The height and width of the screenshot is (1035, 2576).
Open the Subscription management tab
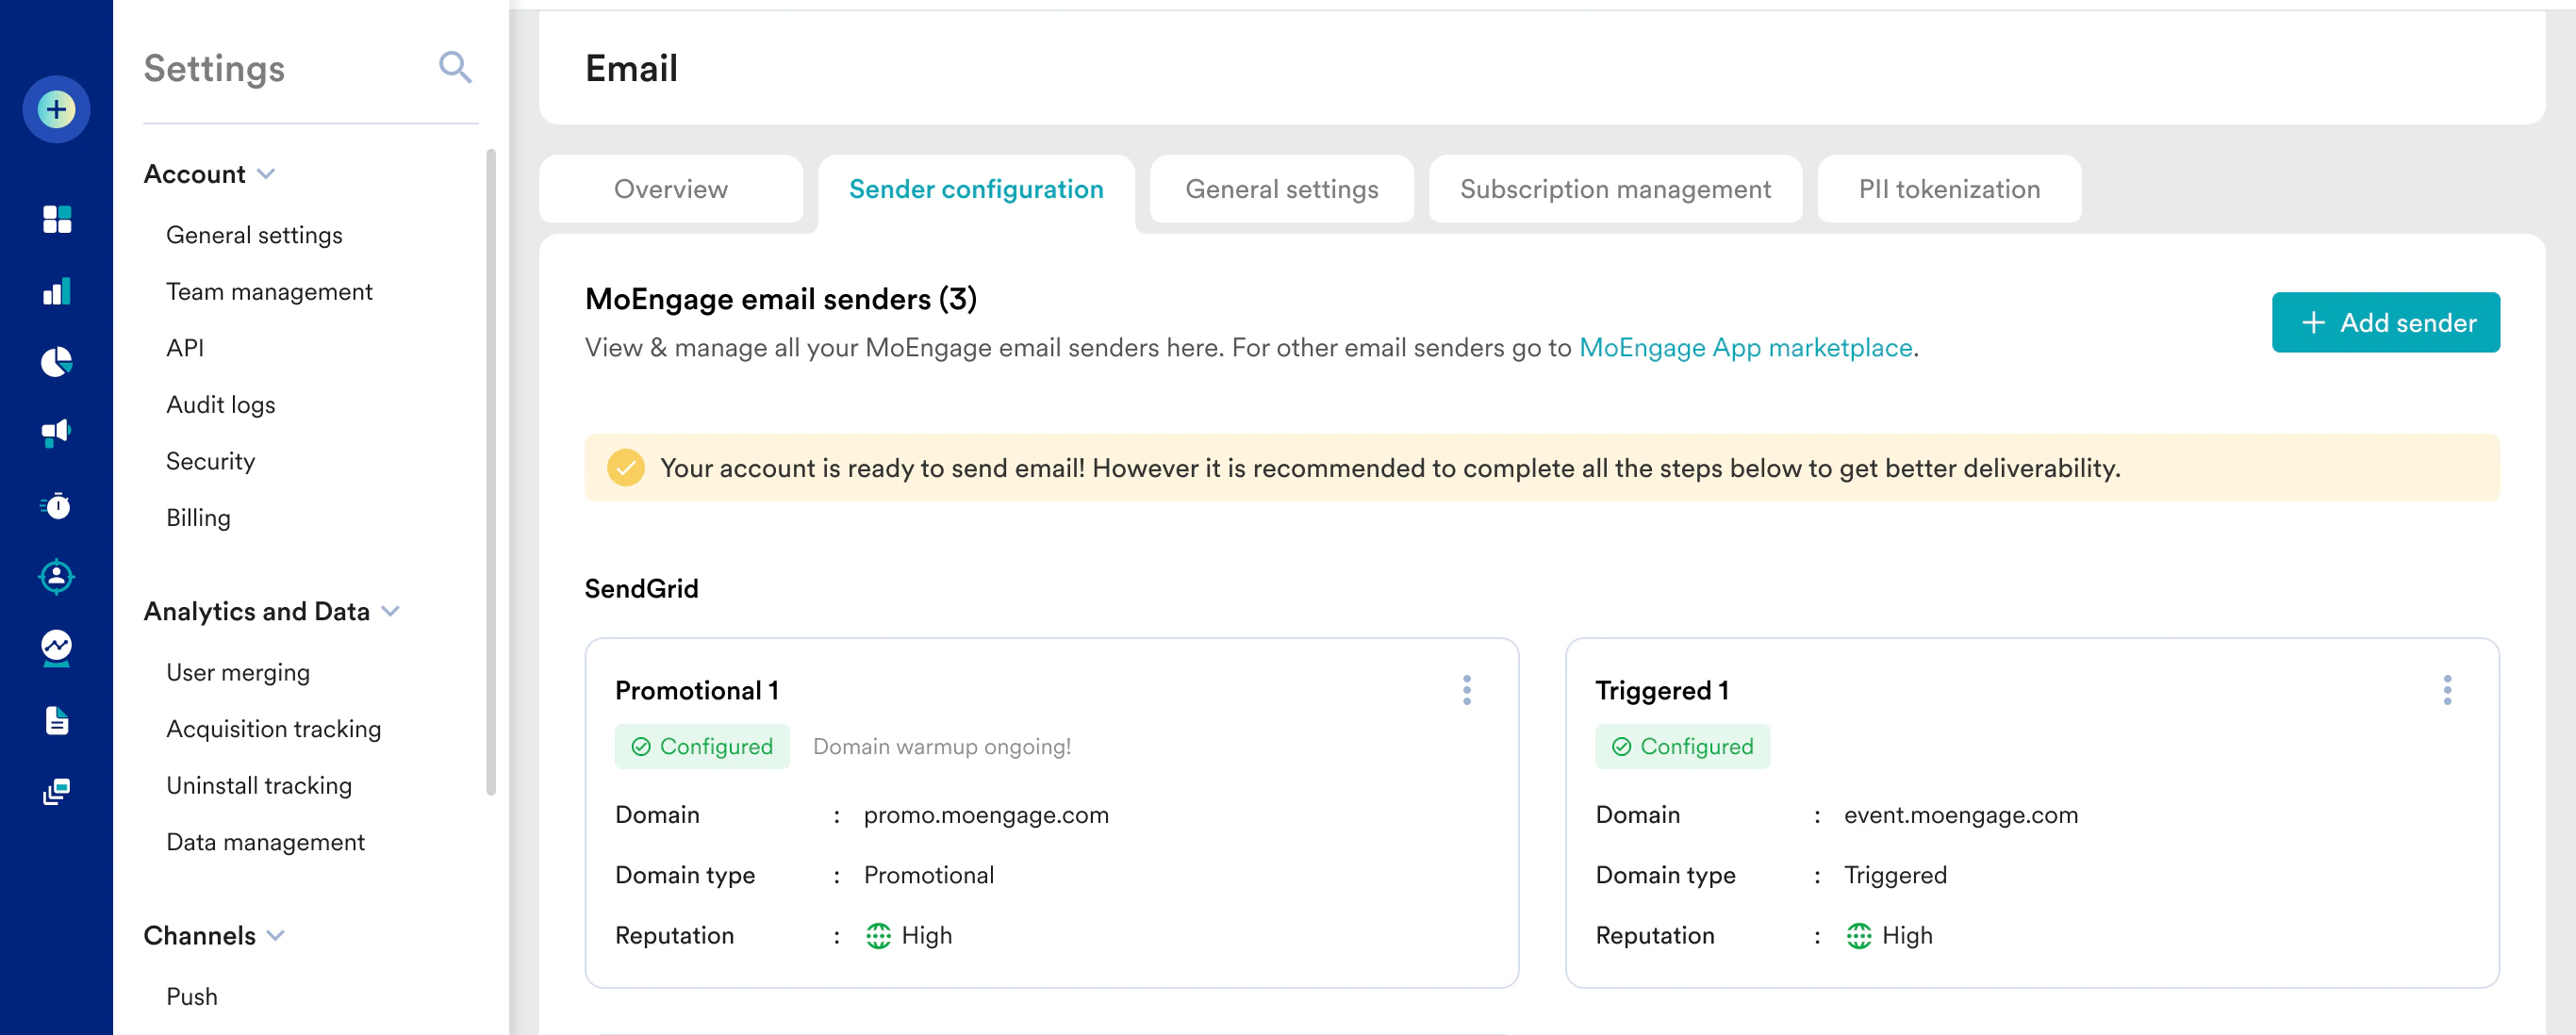(1614, 189)
